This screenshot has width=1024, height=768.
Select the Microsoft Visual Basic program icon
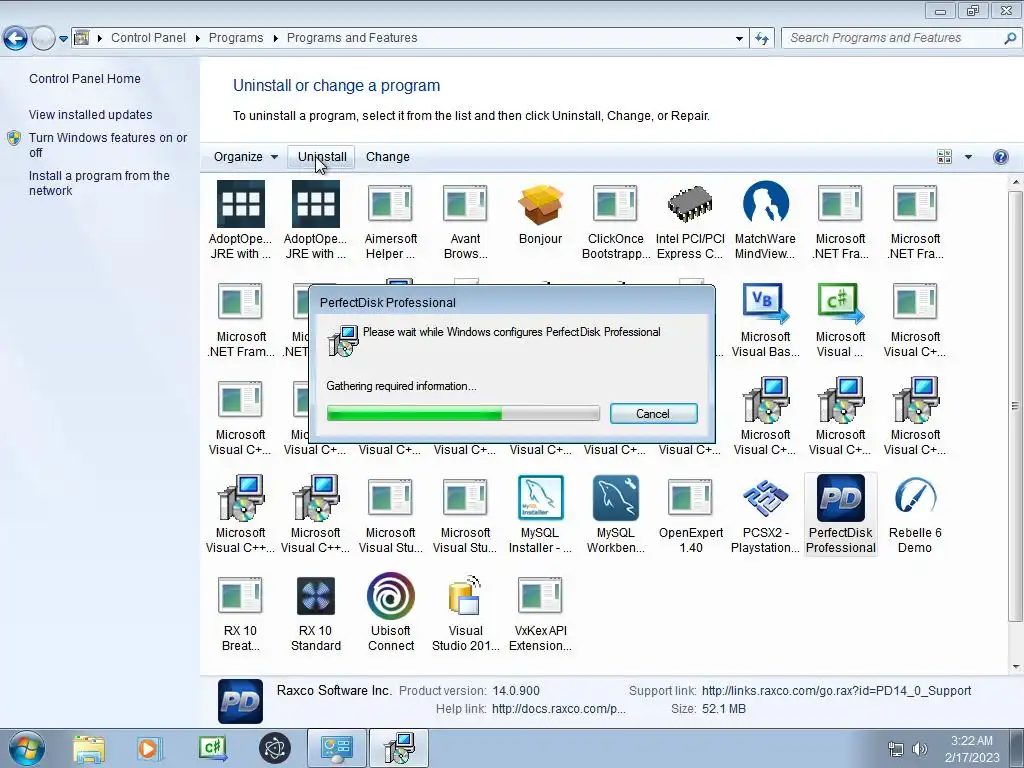765,303
